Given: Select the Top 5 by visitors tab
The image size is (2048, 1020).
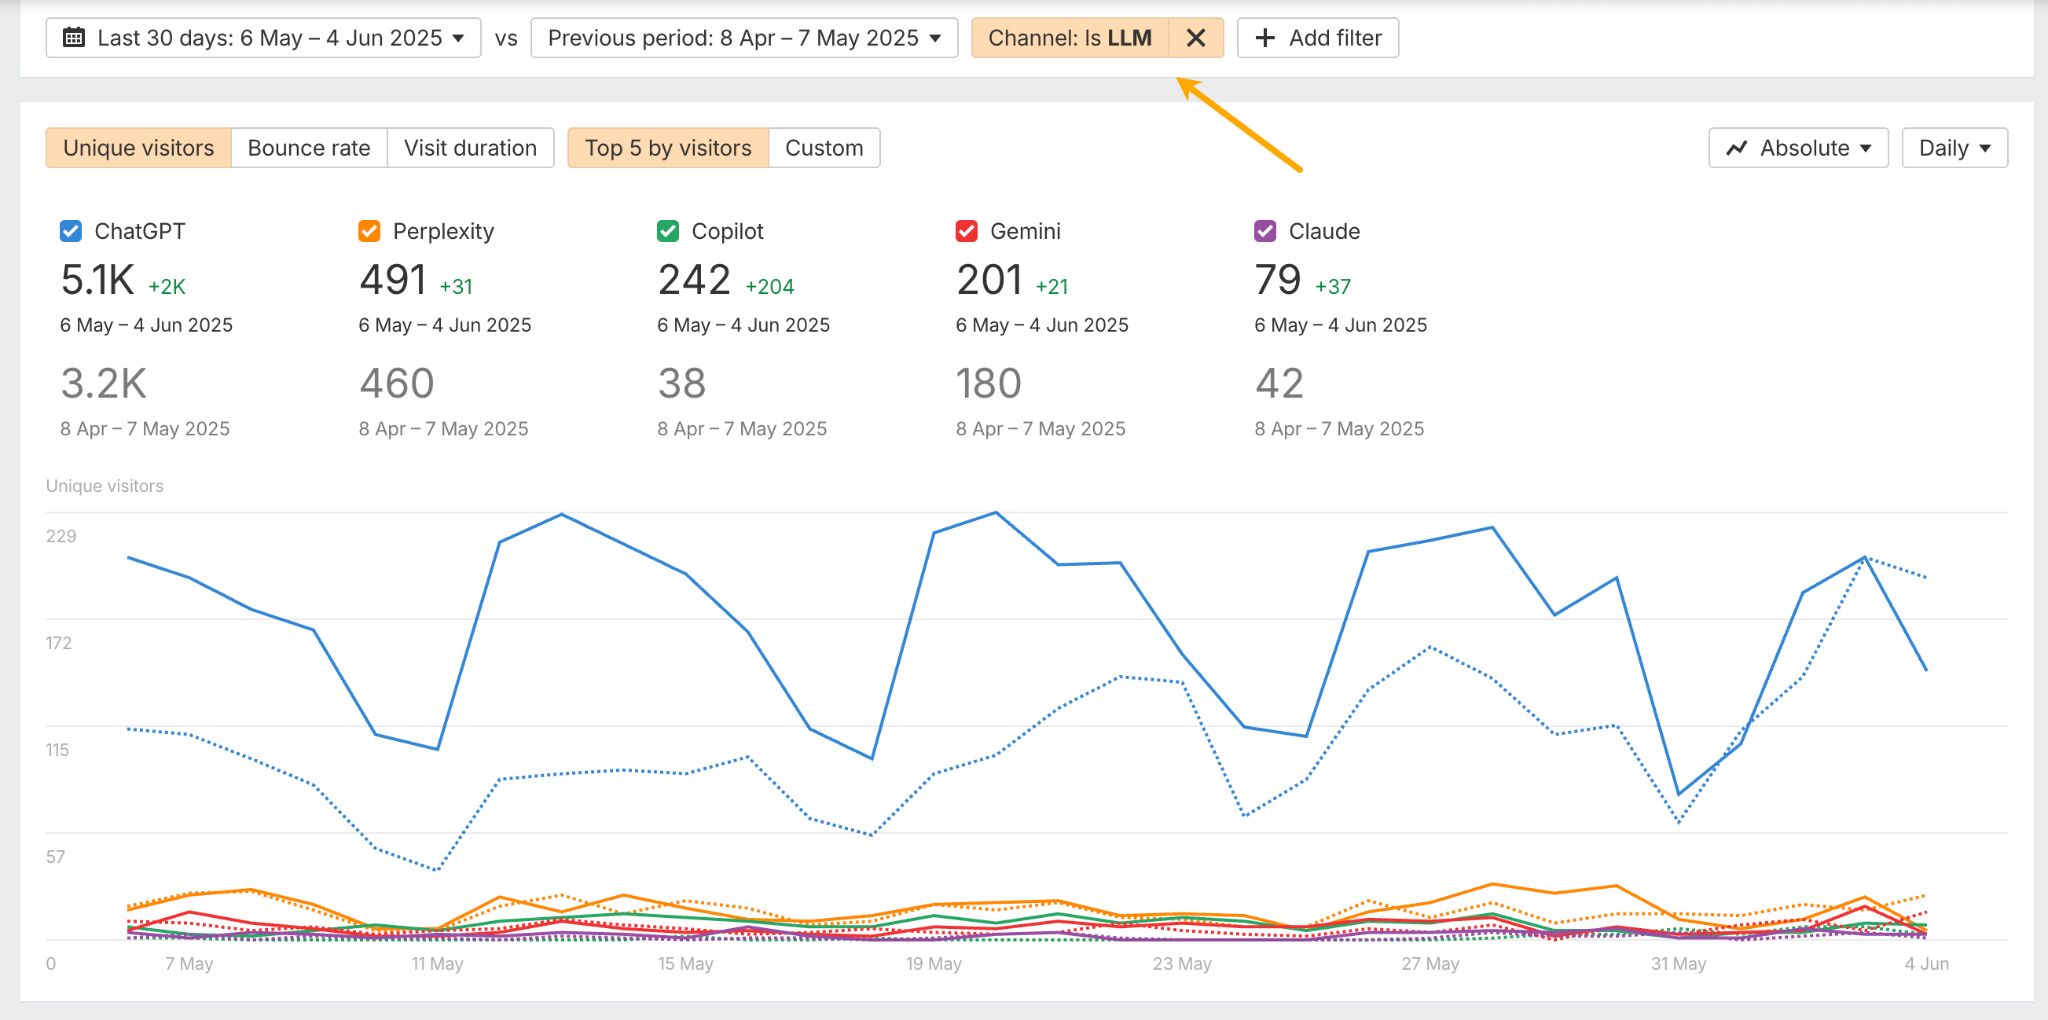Looking at the screenshot, I should point(668,147).
